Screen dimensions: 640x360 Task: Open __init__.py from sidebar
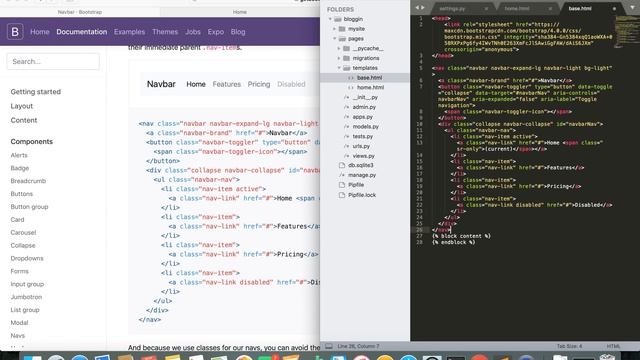point(365,97)
